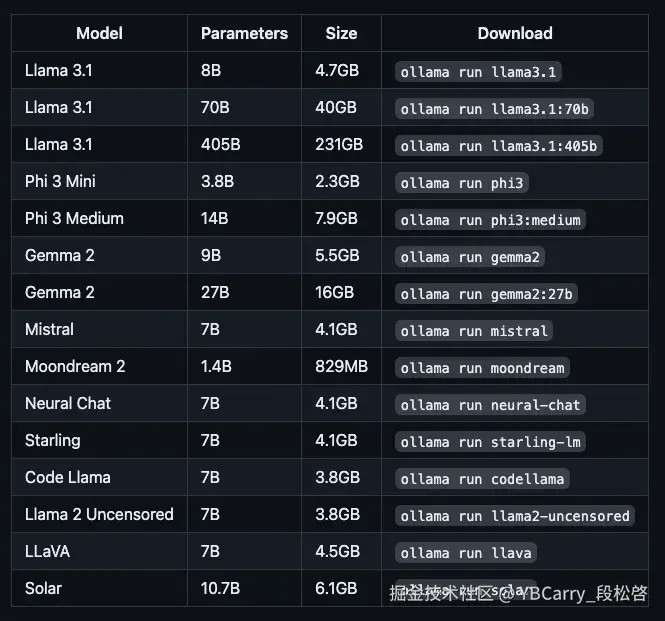This screenshot has height=621, width=665.
Task: Click the Moondream 2 model name
Action: 75,366
